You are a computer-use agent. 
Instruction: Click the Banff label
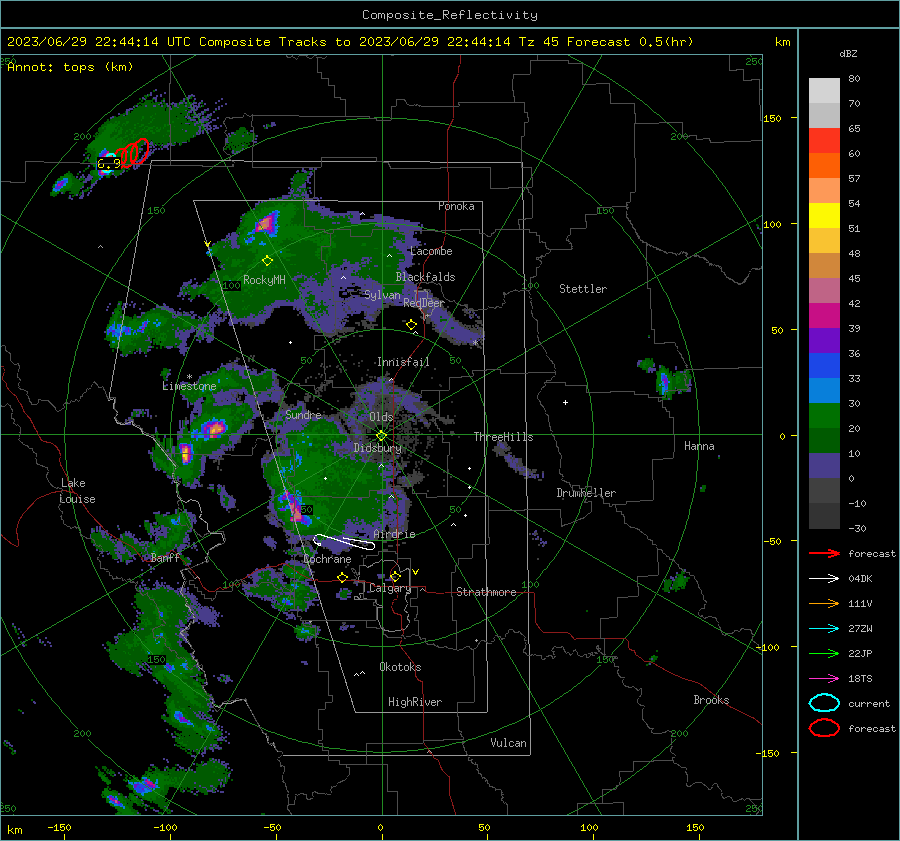[164, 557]
